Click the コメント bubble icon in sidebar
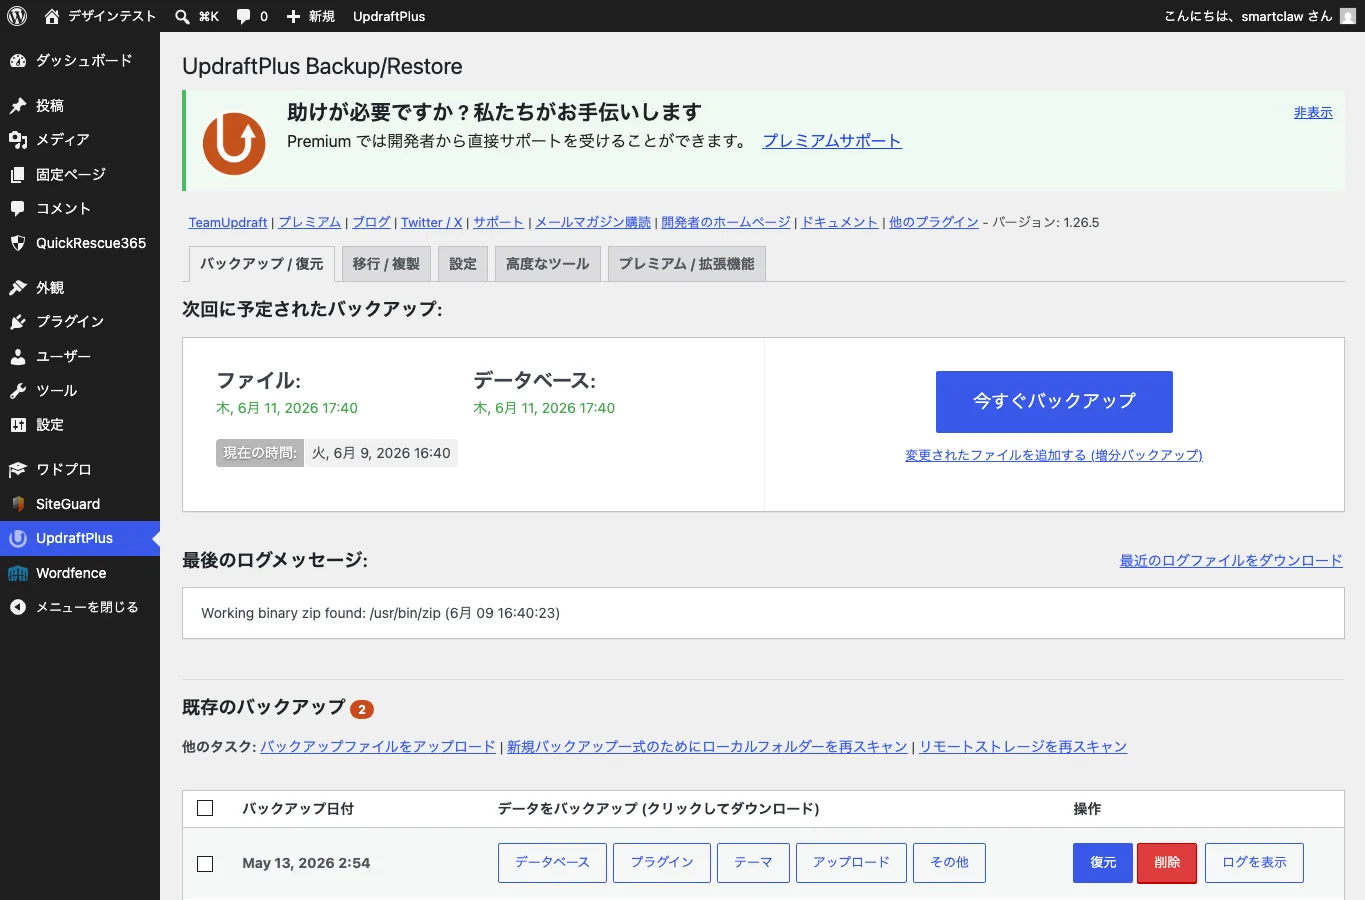 click(x=18, y=208)
